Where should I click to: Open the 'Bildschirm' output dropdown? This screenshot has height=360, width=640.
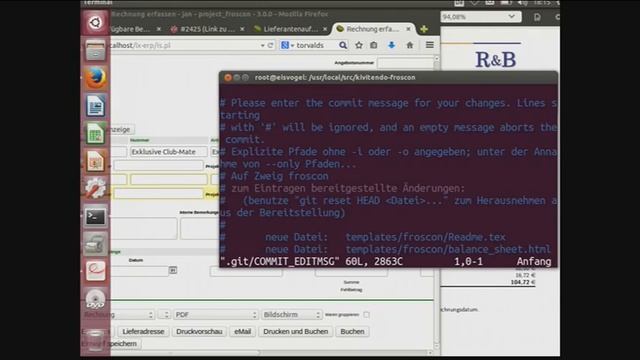pyautogui.click(x=291, y=315)
